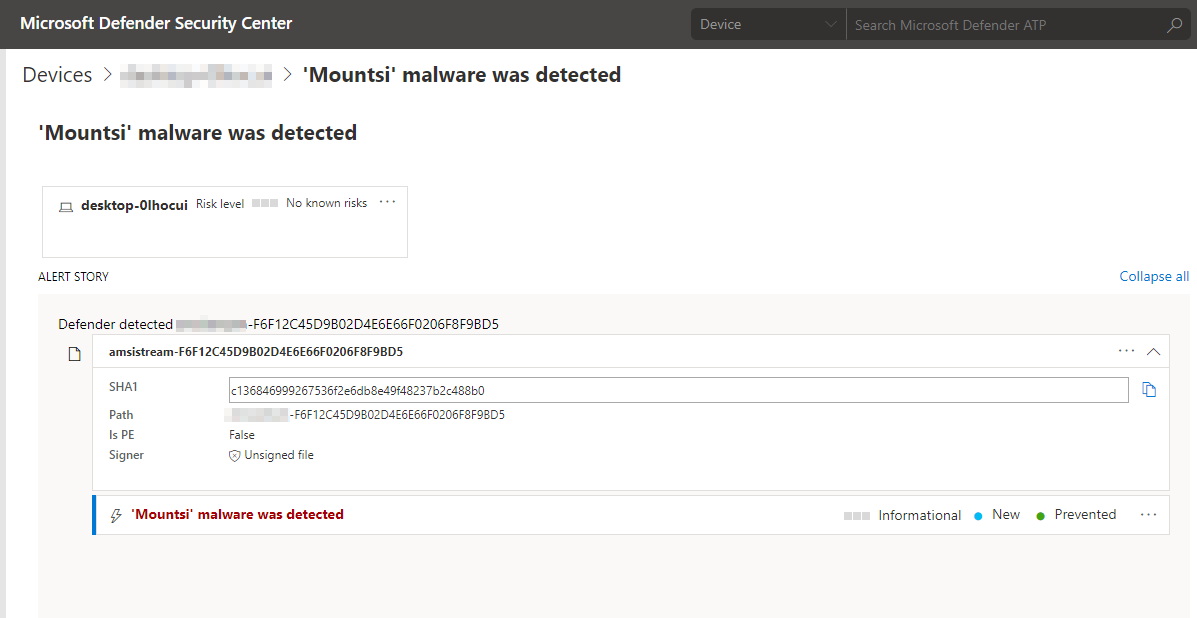Click the file icon next to amsistream entry

[73, 353]
